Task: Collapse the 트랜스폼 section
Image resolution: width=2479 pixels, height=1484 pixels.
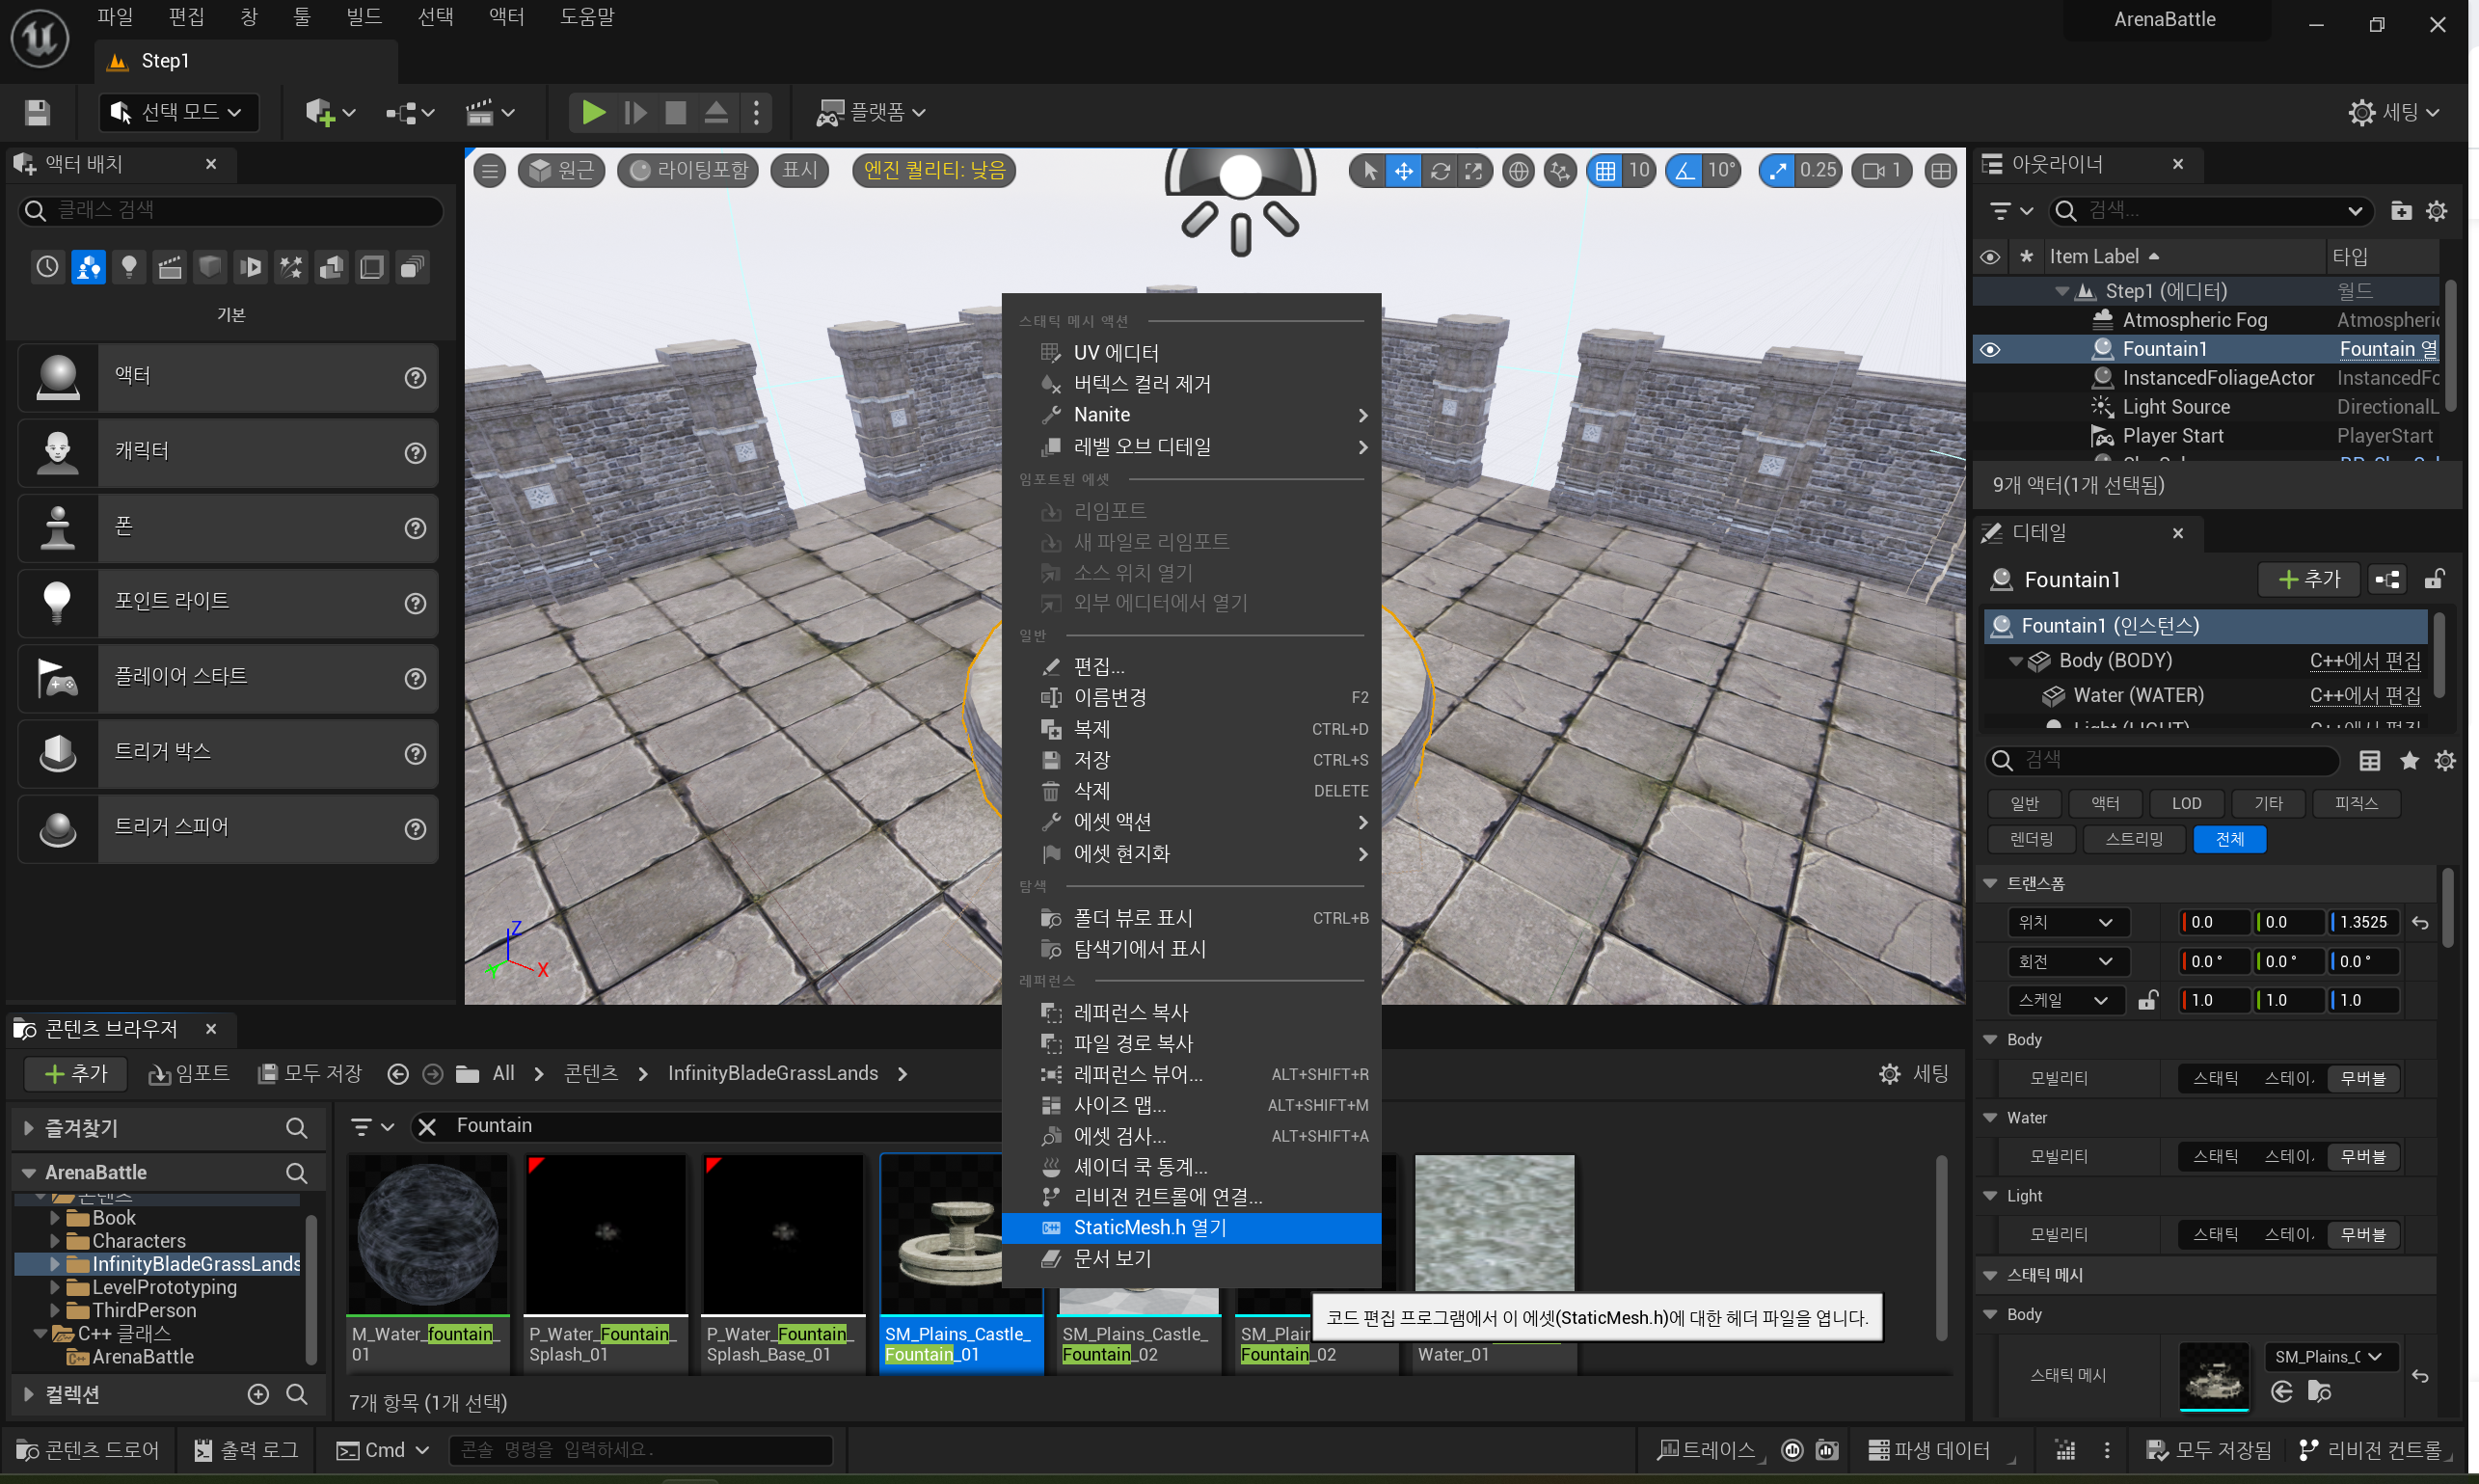Action: pyautogui.click(x=1990, y=883)
